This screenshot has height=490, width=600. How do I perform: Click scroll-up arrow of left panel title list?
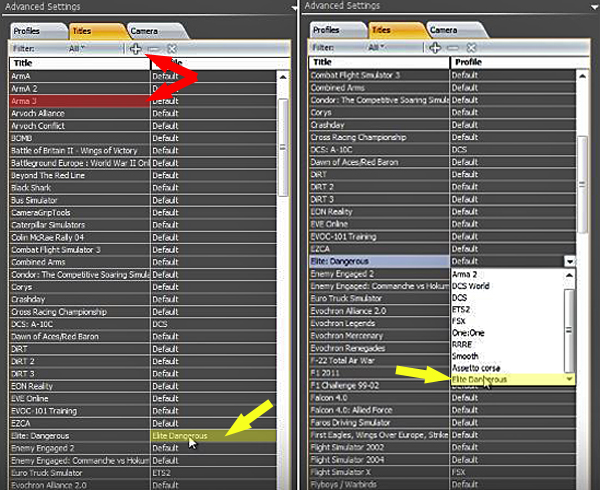[x=283, y=77]
